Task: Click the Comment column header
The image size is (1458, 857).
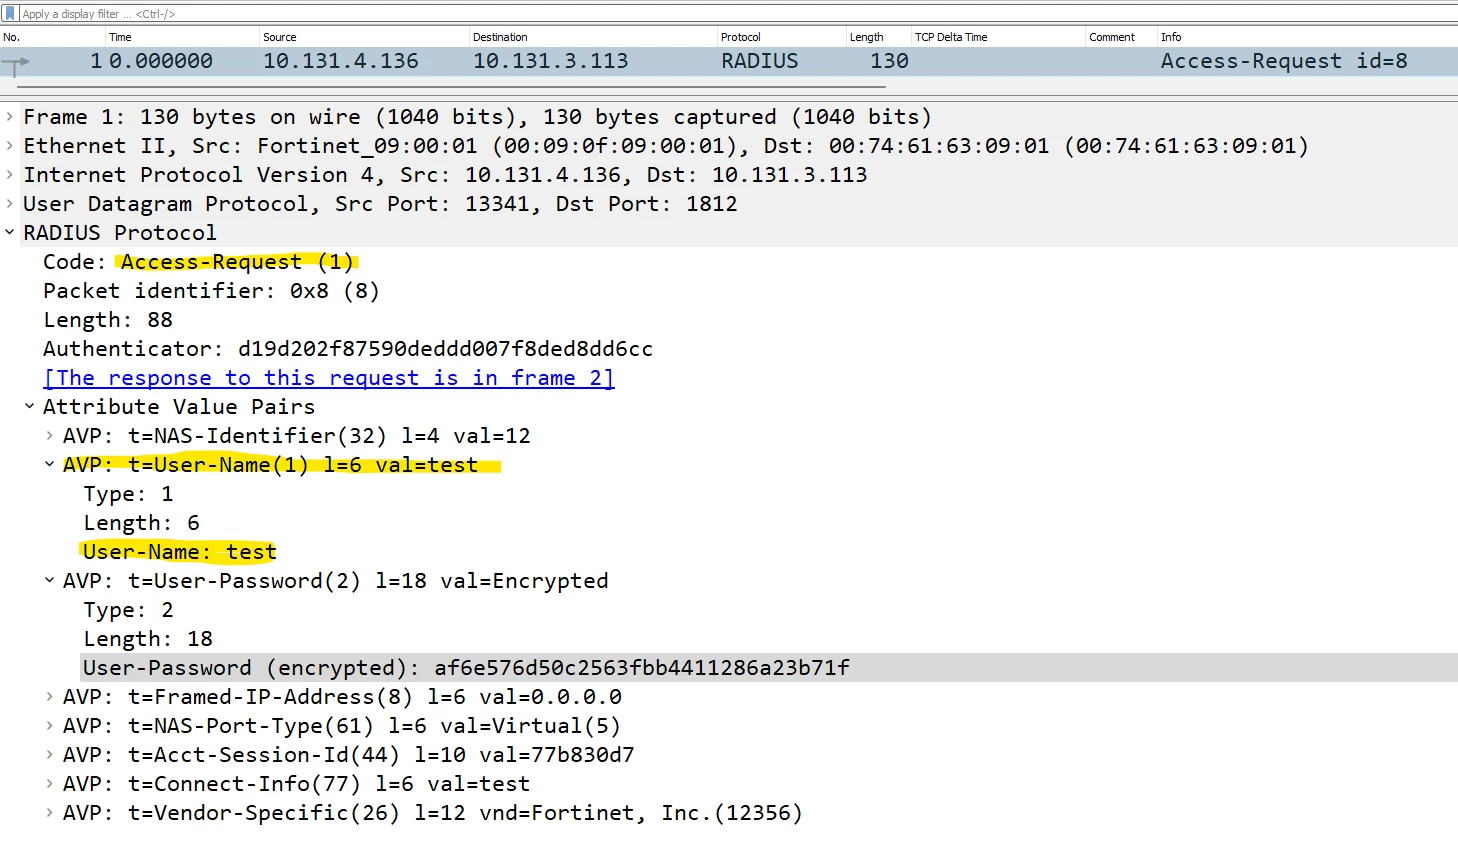Action: (x=1121, y=37)
